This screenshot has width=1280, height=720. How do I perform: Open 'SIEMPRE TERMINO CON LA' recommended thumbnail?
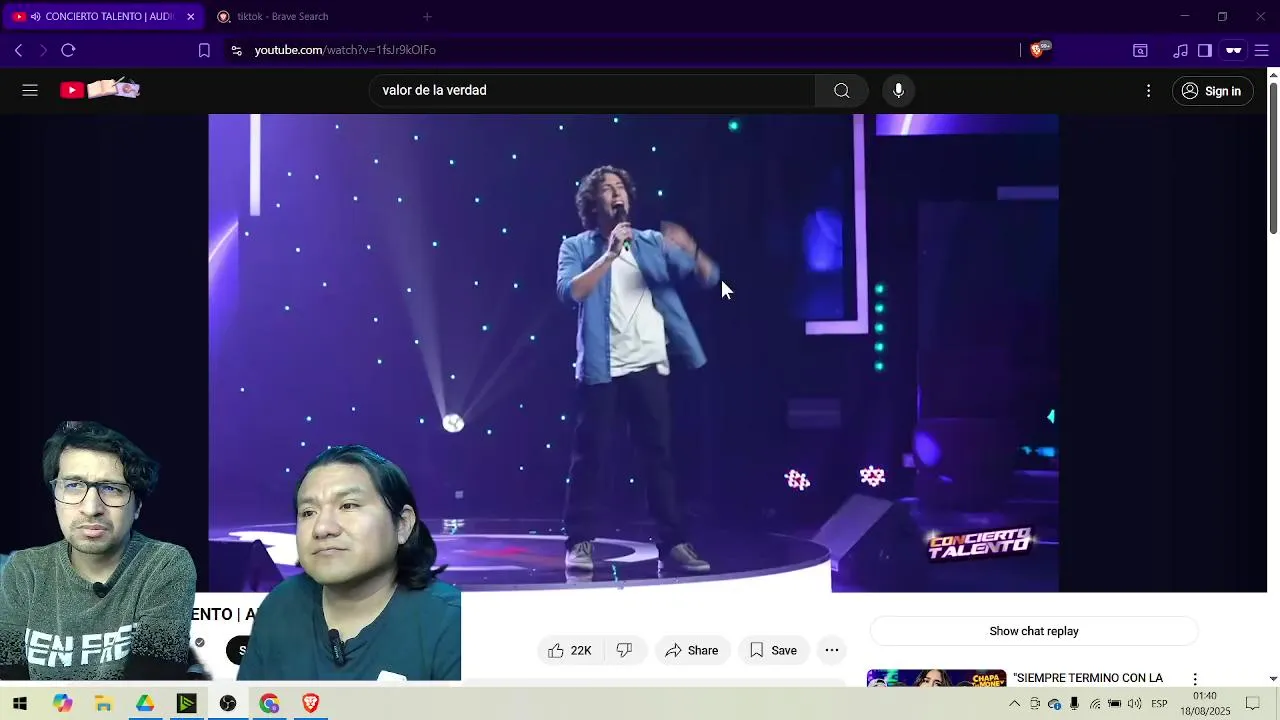point(936,679)
